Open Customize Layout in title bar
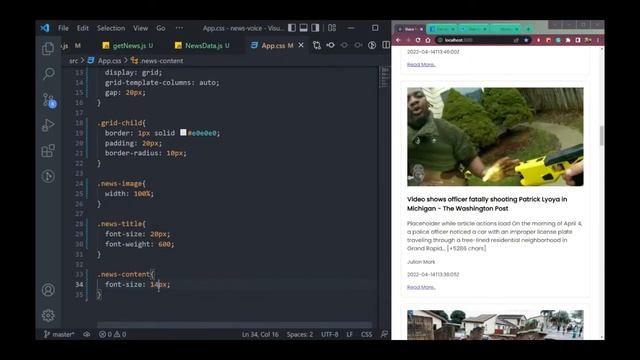This screenshot has width=640, height=360. [x=332, y=28]
